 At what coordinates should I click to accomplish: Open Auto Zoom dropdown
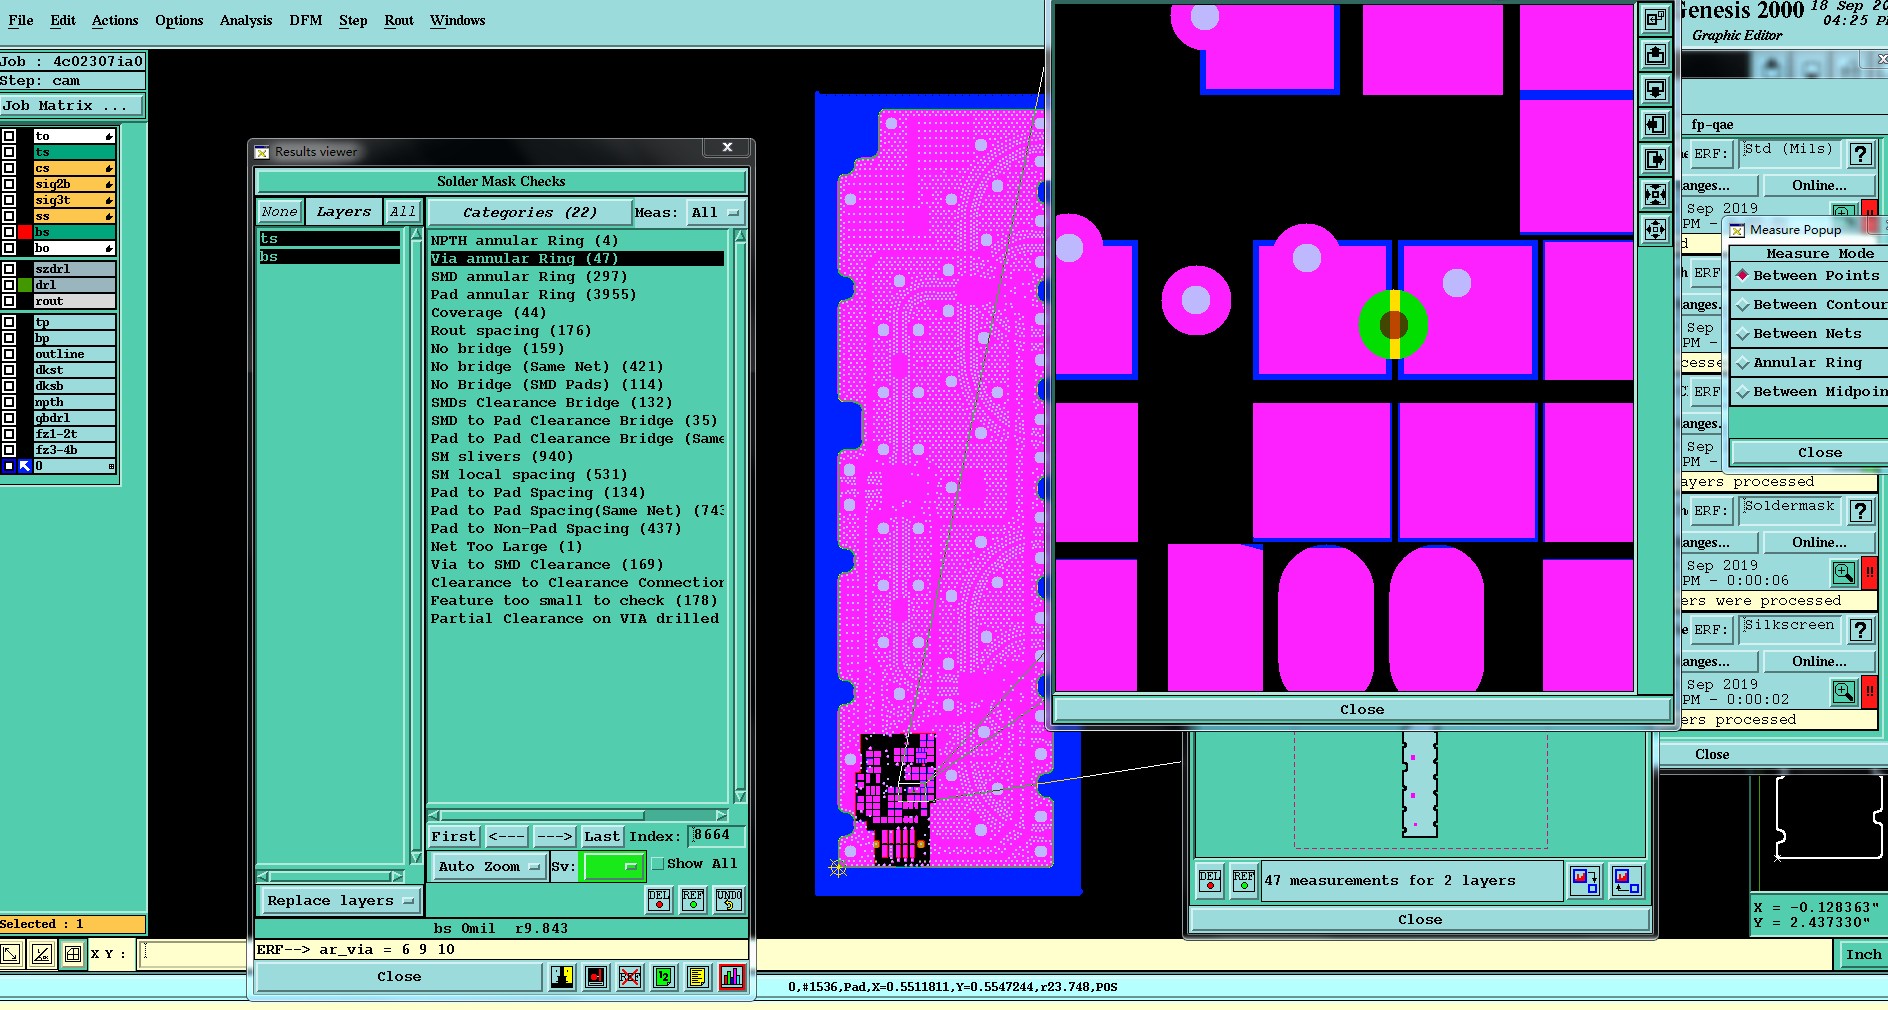coord(489,867)
